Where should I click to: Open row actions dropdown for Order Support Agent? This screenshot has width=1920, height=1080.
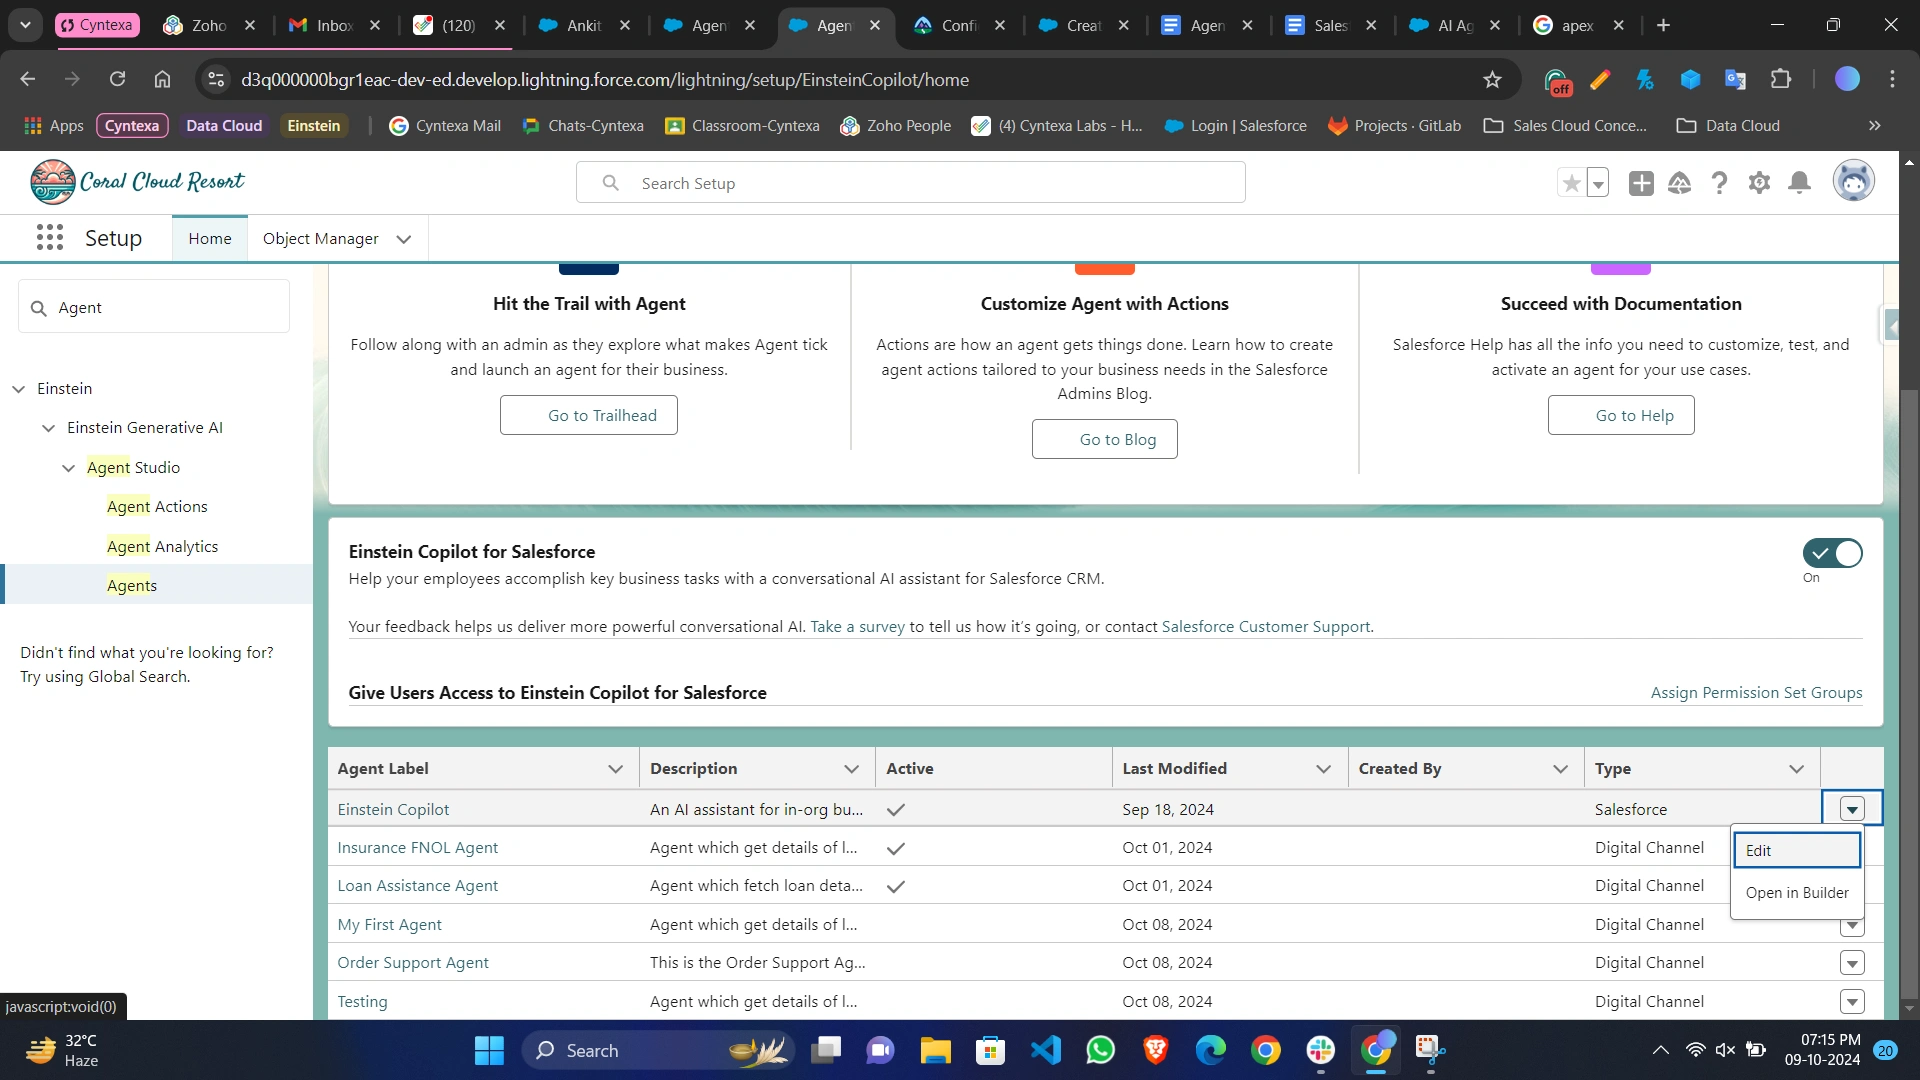point(1852,962)
